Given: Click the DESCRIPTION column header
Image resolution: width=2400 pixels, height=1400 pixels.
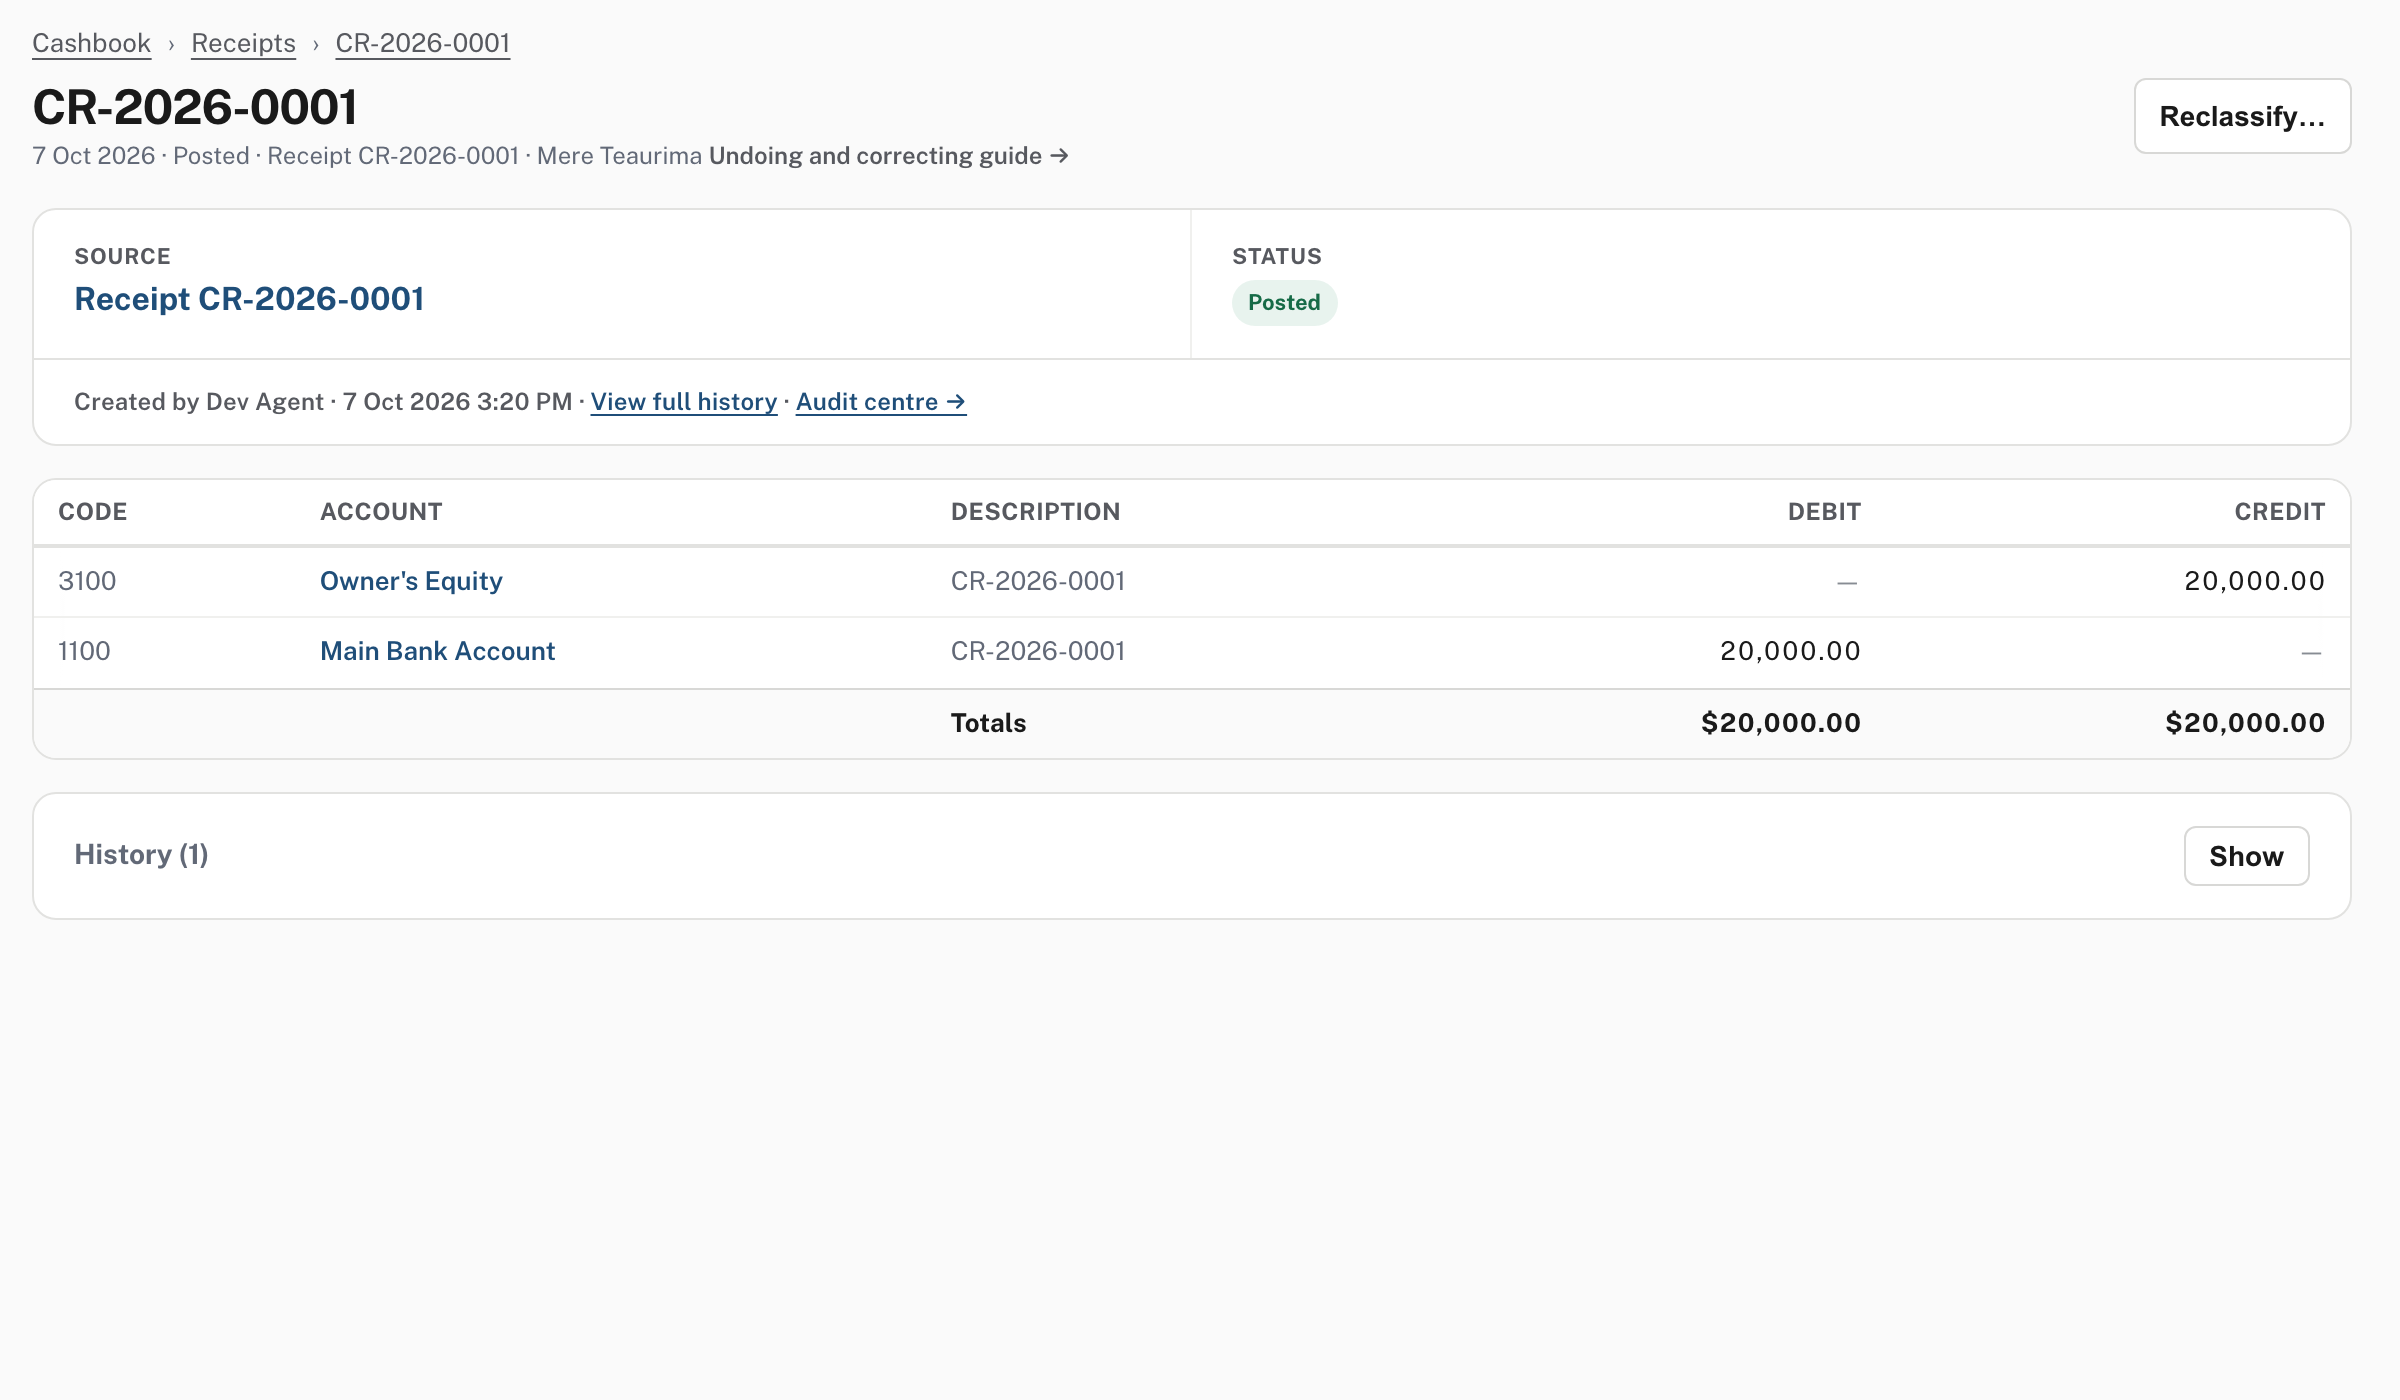Looking at the screenshot, I should [1035, 512].
